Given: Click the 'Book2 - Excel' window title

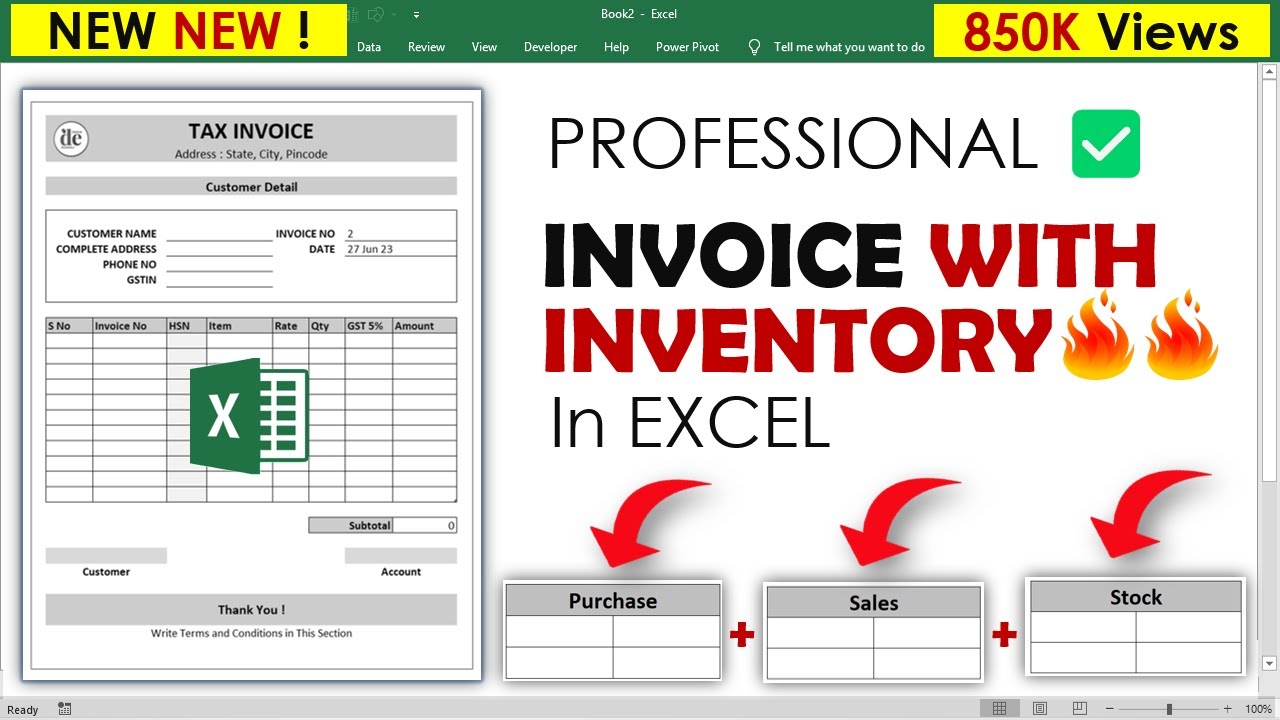Looking at the screenshot, I should [x=639, y=14].
